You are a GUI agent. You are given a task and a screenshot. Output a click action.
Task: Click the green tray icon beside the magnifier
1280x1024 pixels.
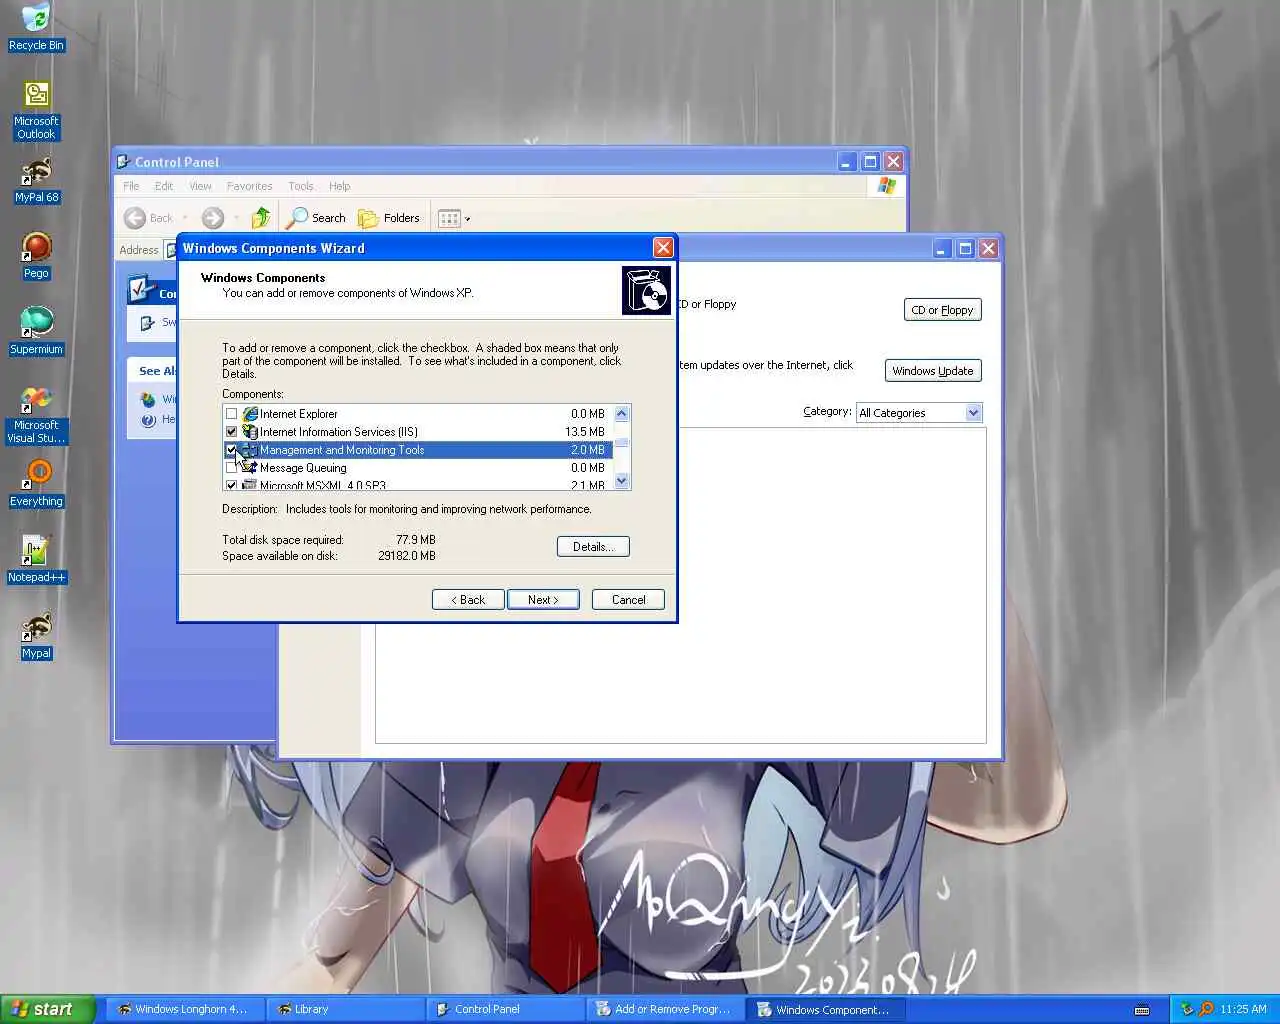[x=1187, y=1009]
